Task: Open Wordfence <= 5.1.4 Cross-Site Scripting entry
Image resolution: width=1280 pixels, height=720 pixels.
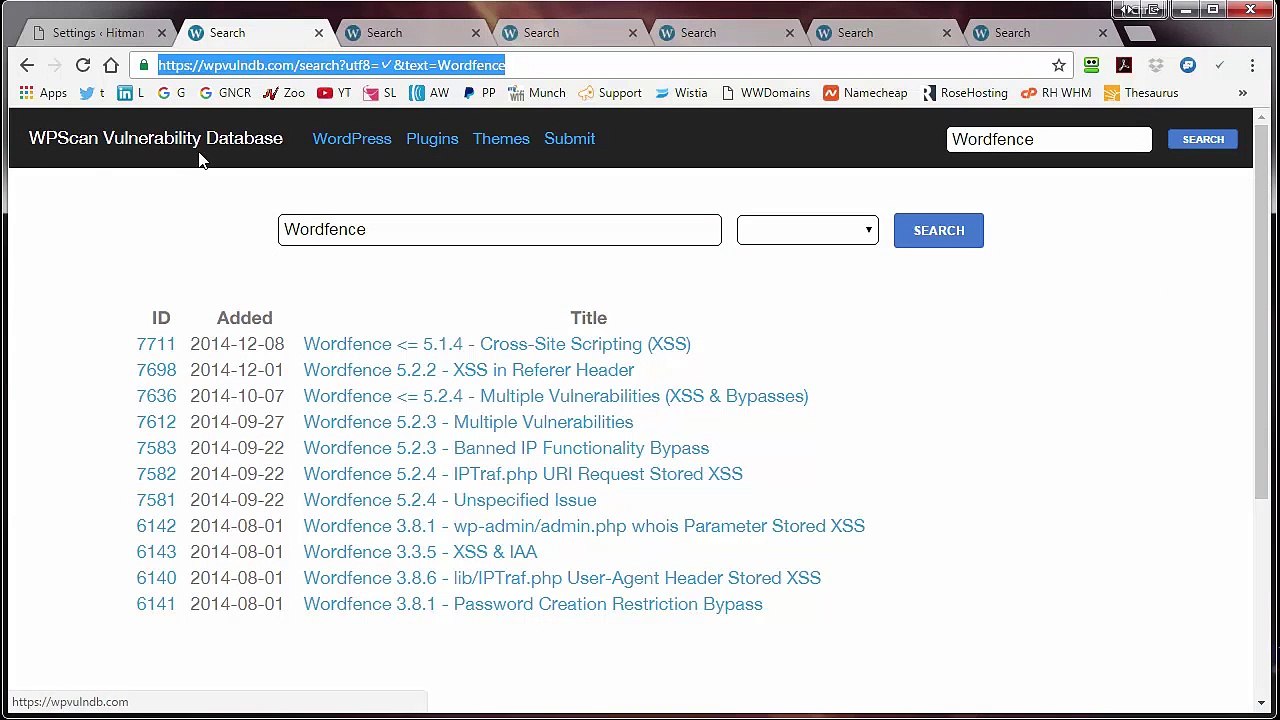Action: point(497,344)
